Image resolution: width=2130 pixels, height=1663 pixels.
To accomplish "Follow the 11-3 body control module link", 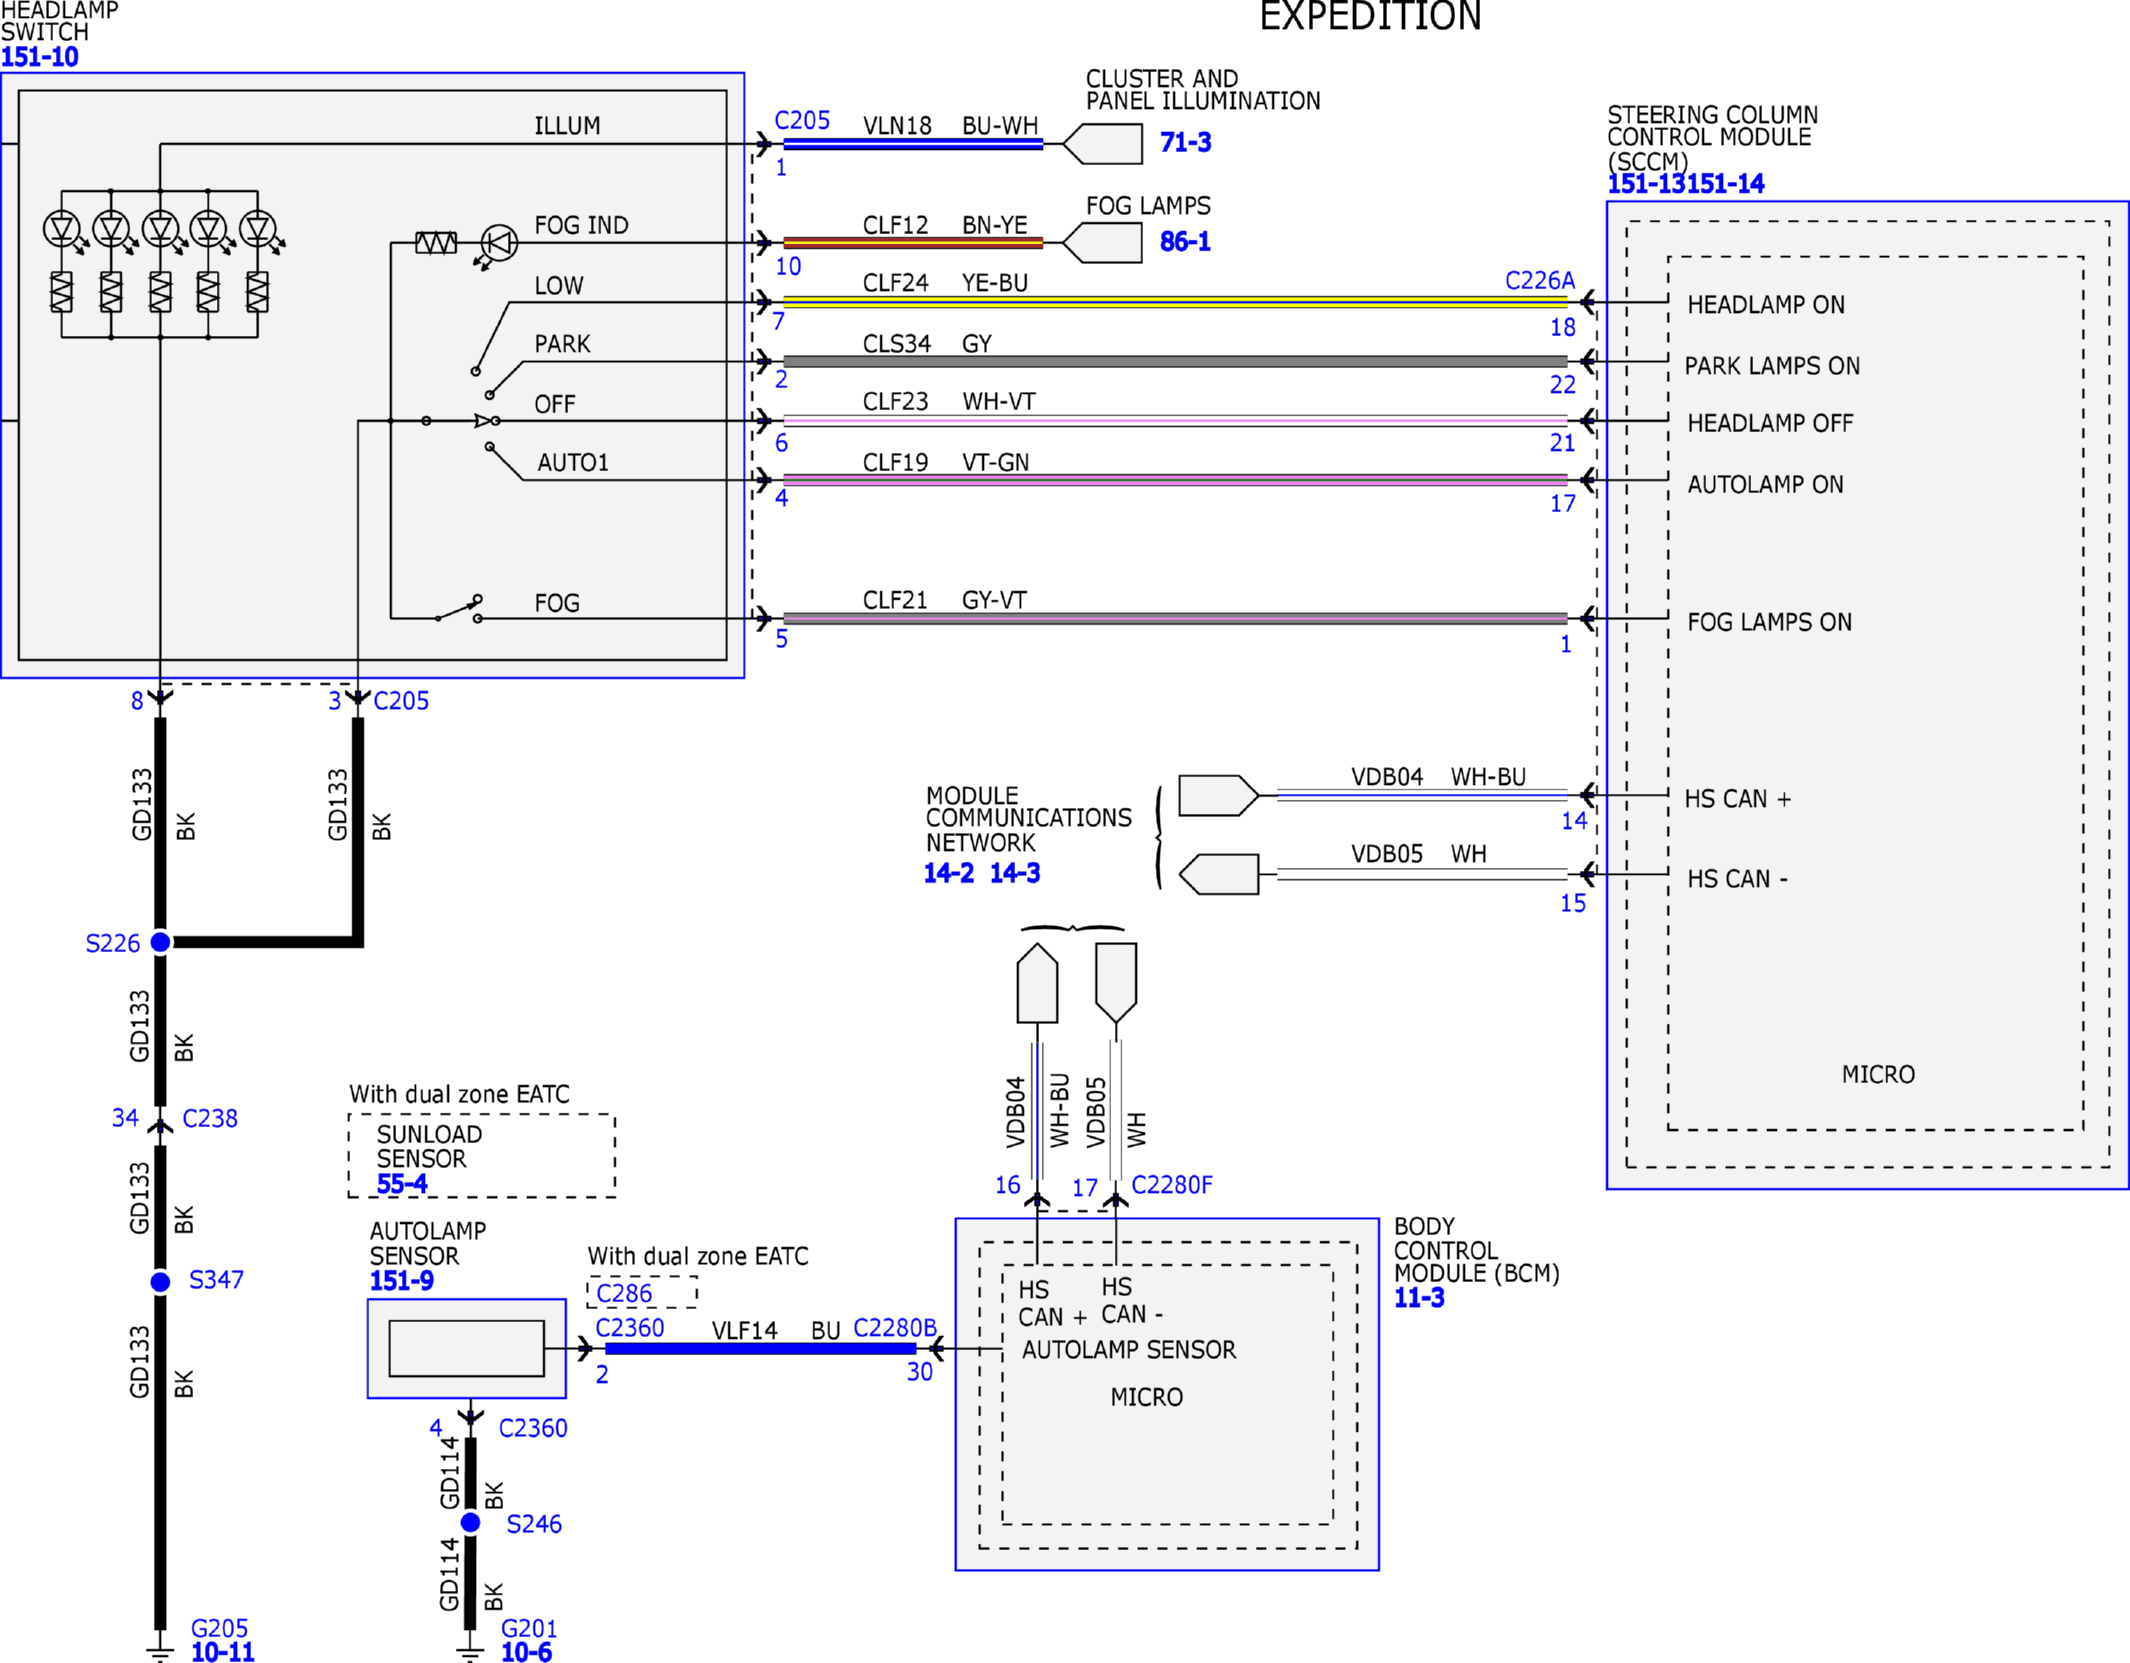I will tap(1419, 1298).
